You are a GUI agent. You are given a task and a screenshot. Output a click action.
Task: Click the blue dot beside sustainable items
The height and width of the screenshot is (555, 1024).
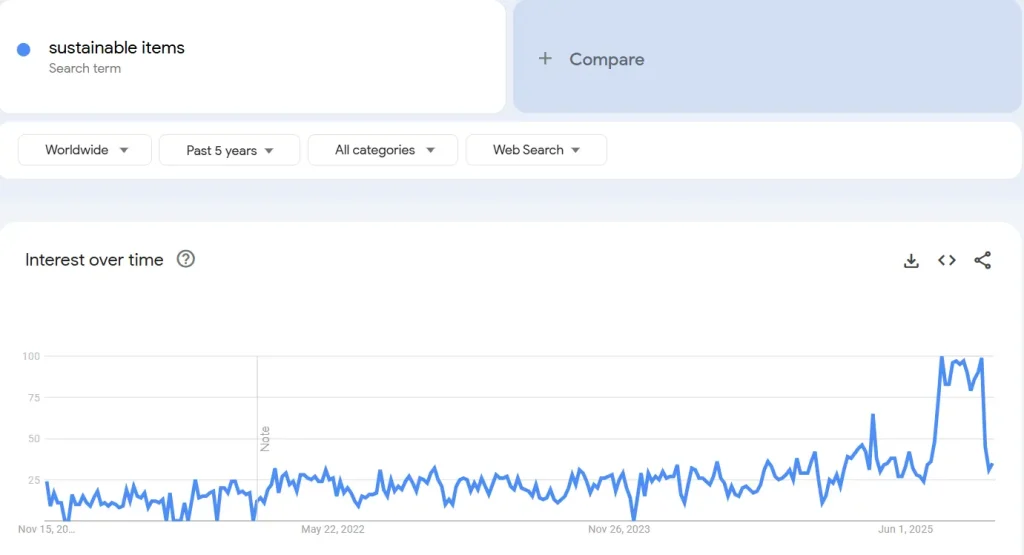24,49
